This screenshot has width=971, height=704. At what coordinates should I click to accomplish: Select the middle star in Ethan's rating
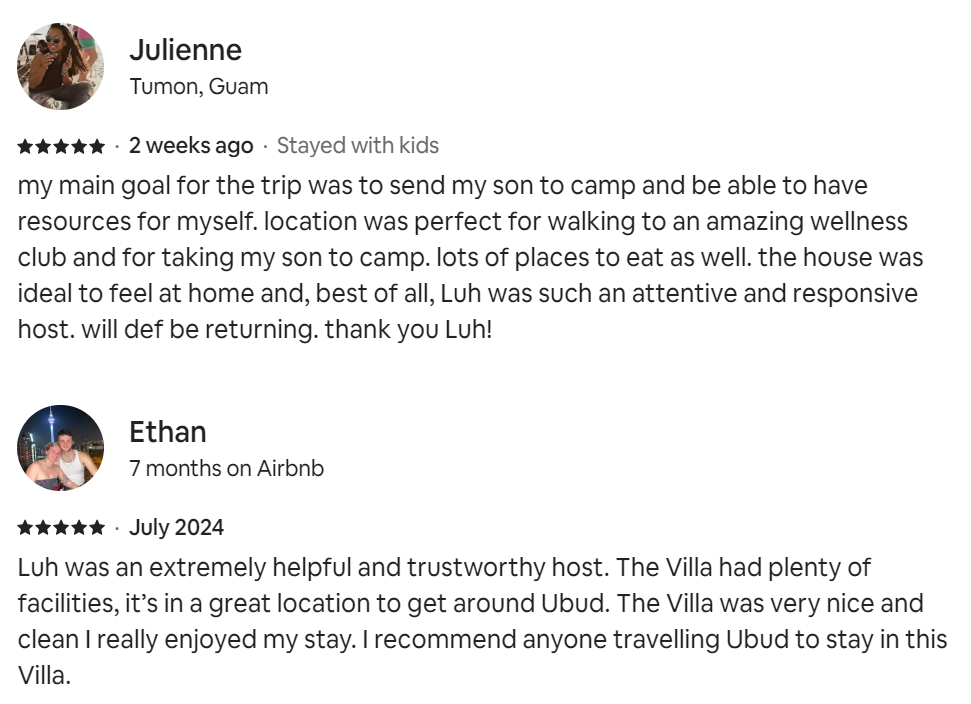[61, 528]
